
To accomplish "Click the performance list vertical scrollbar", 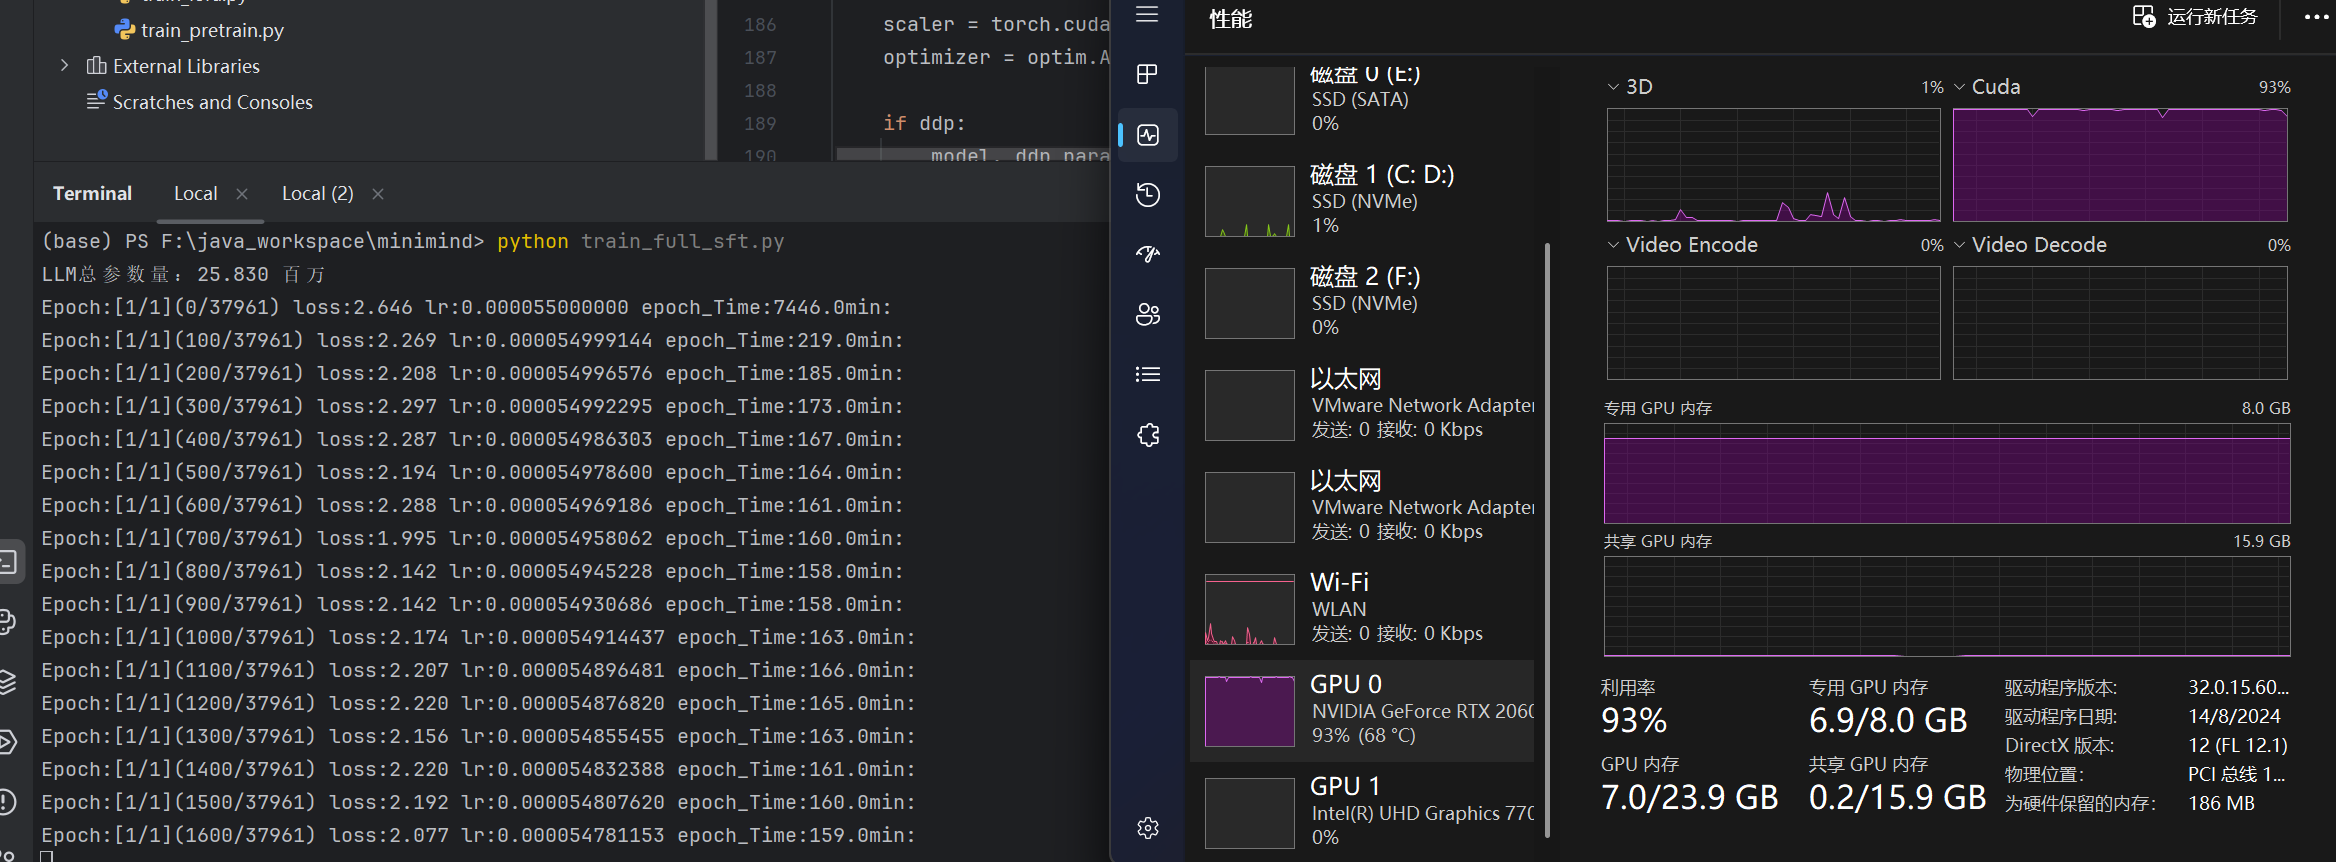I will coord(1547,540).
